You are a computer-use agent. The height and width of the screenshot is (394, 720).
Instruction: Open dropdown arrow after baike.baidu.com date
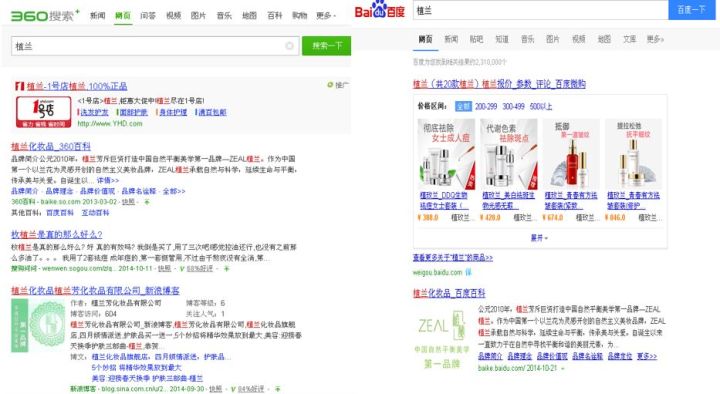(x=562, y=368)
